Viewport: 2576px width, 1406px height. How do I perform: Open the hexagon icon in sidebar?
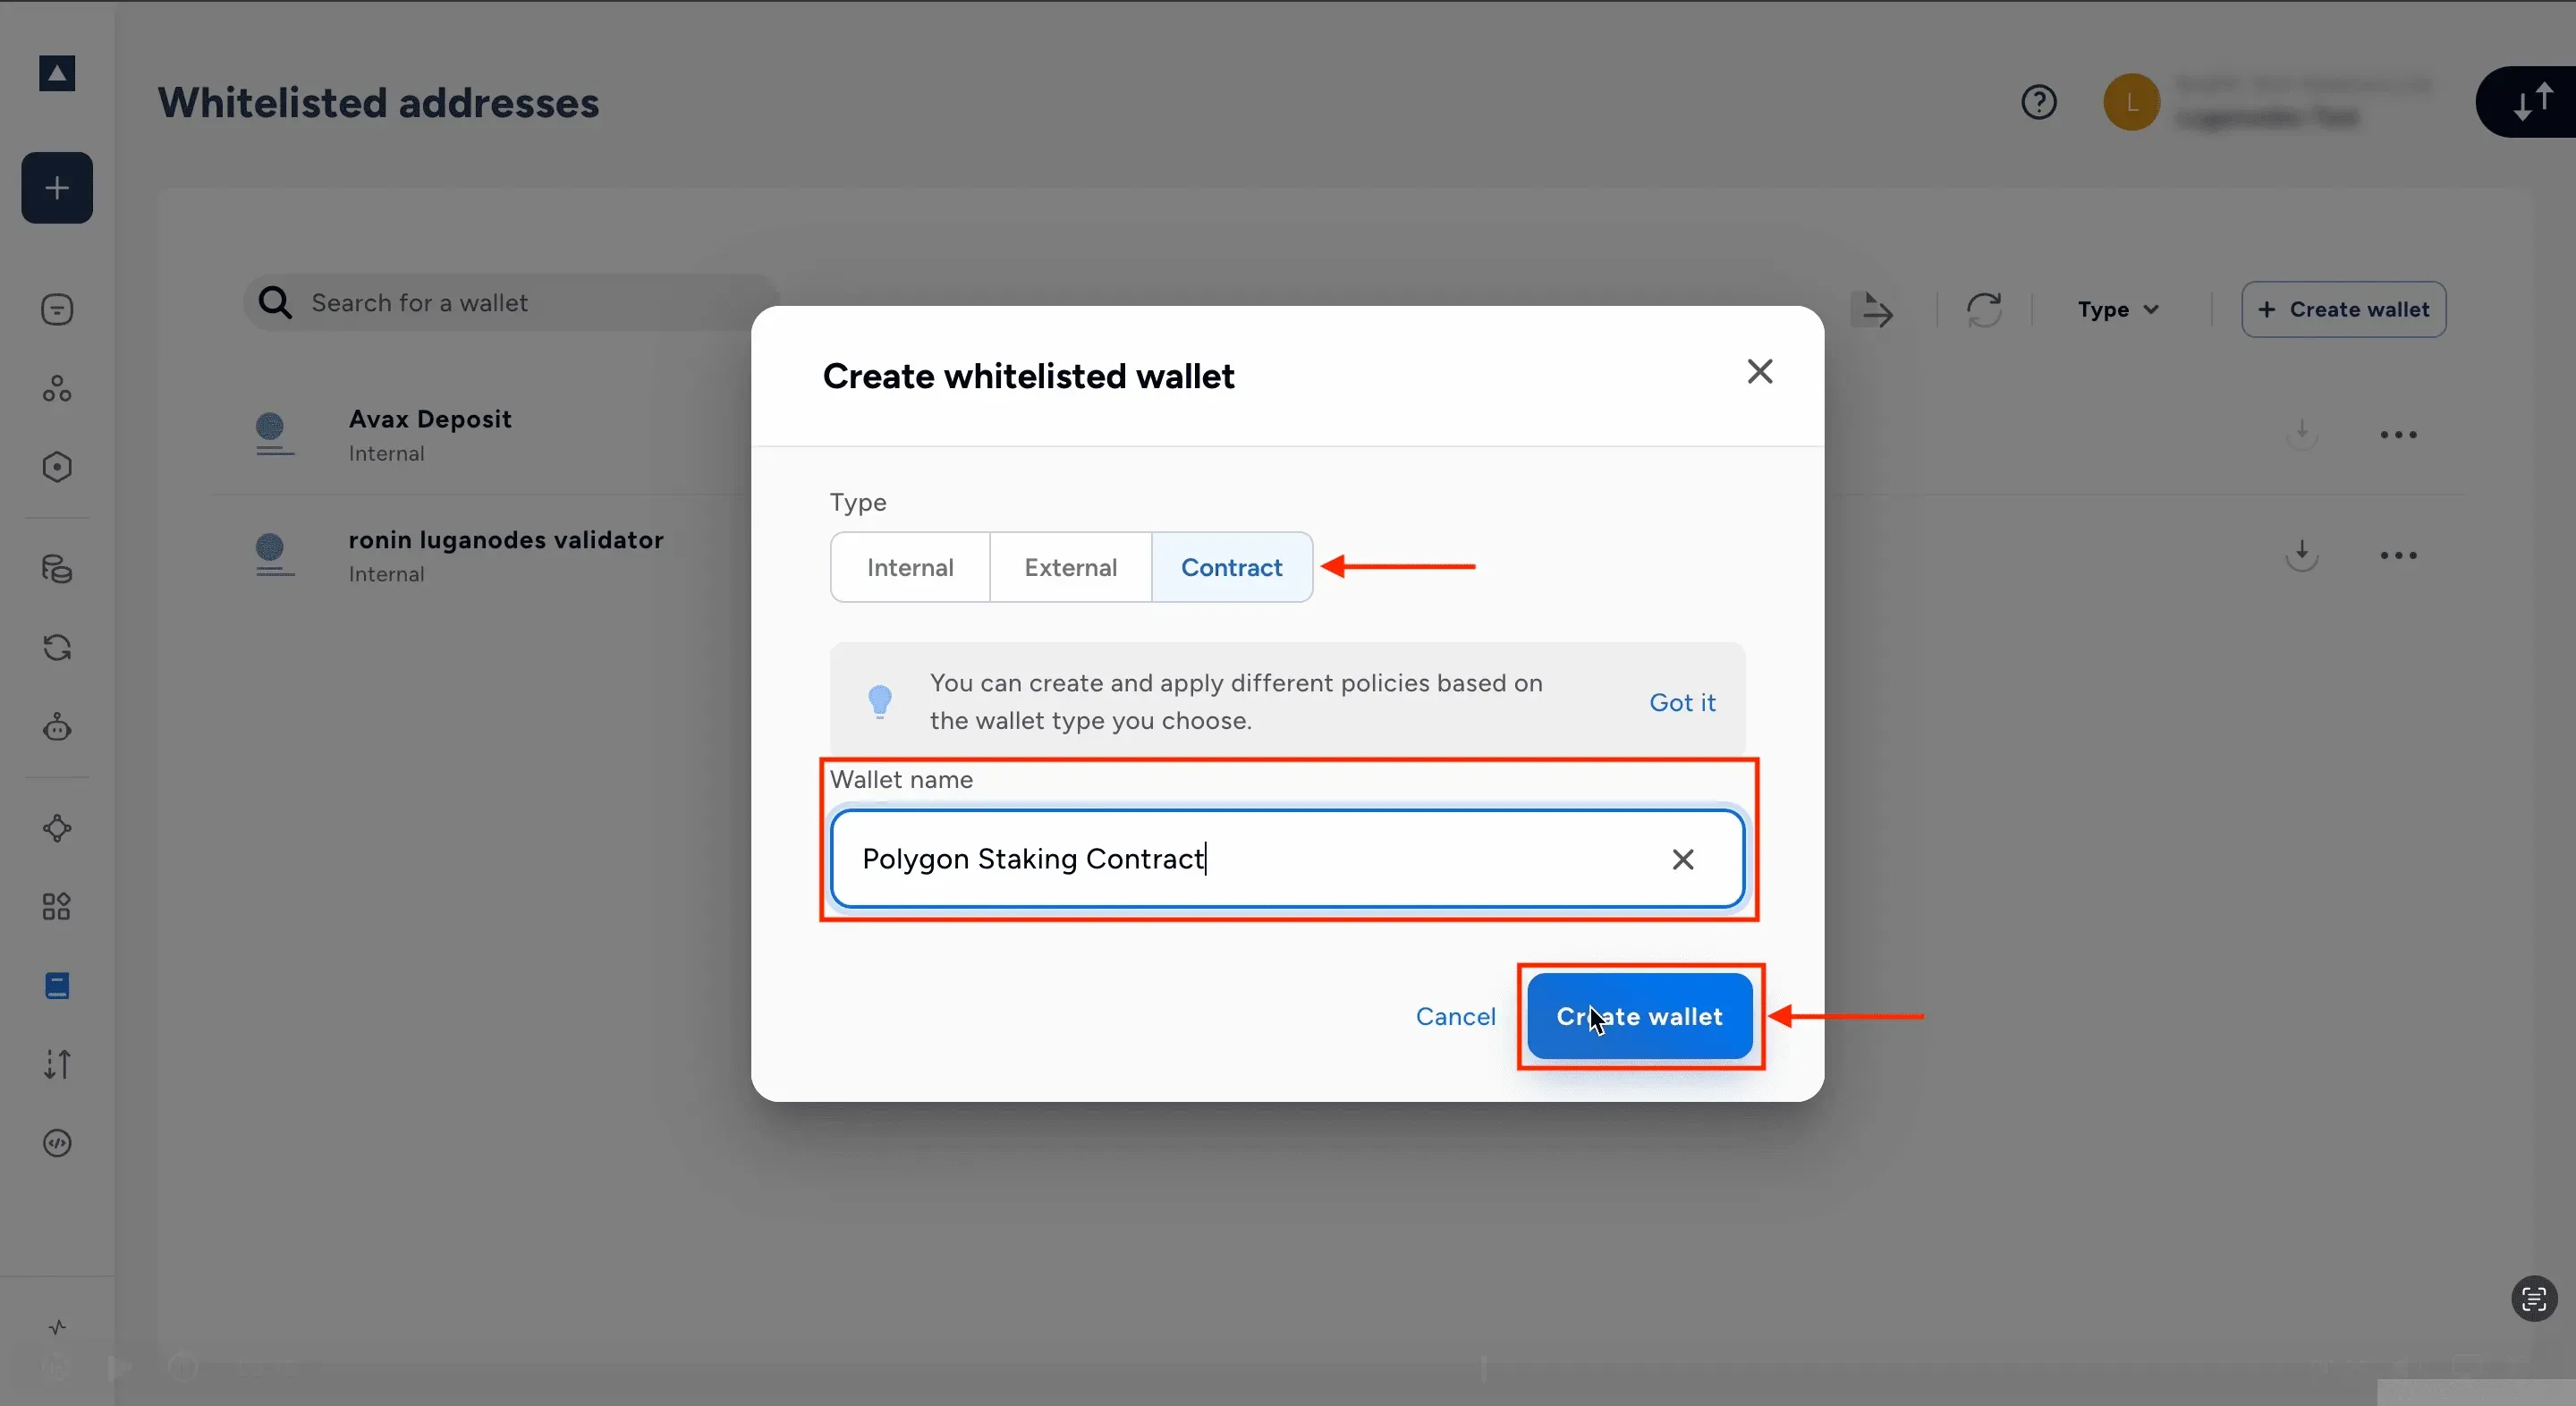point(57,467)
